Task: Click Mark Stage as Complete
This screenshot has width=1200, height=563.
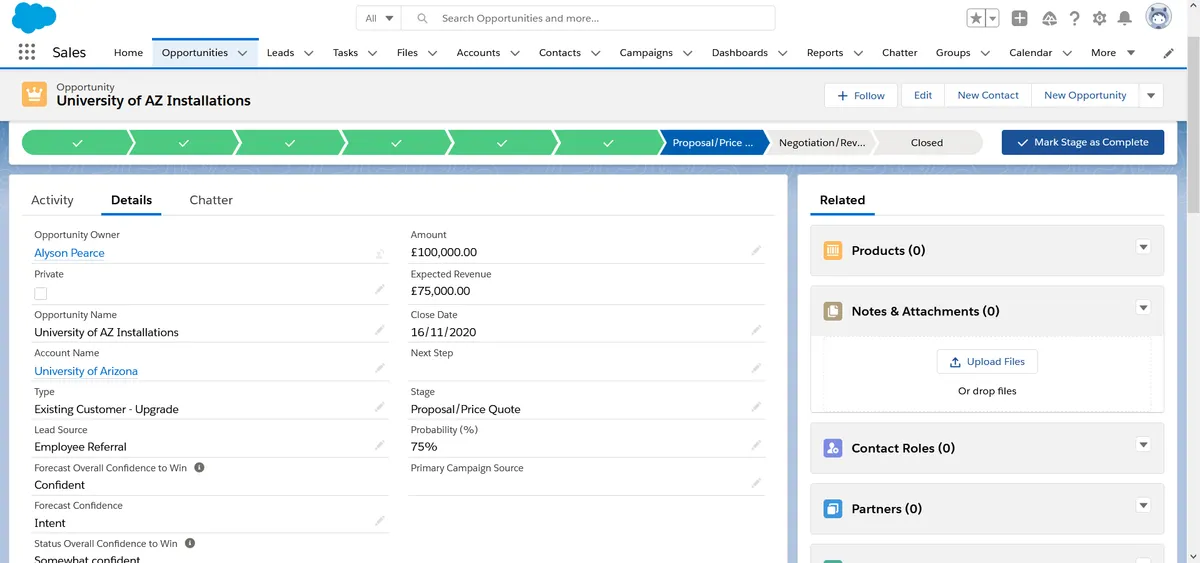Action: tap(1083, 142)
